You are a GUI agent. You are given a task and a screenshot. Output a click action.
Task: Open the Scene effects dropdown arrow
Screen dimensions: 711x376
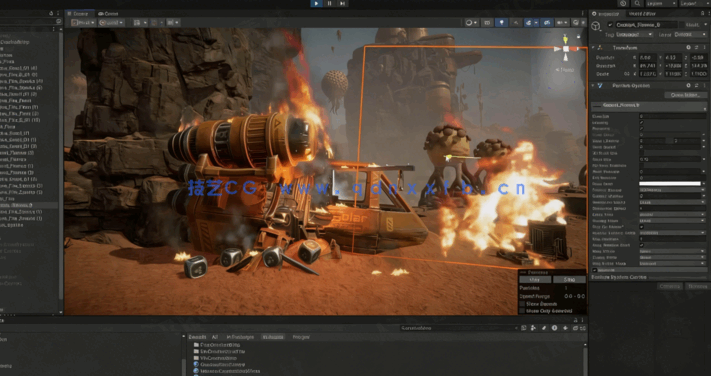click(536, 22)
